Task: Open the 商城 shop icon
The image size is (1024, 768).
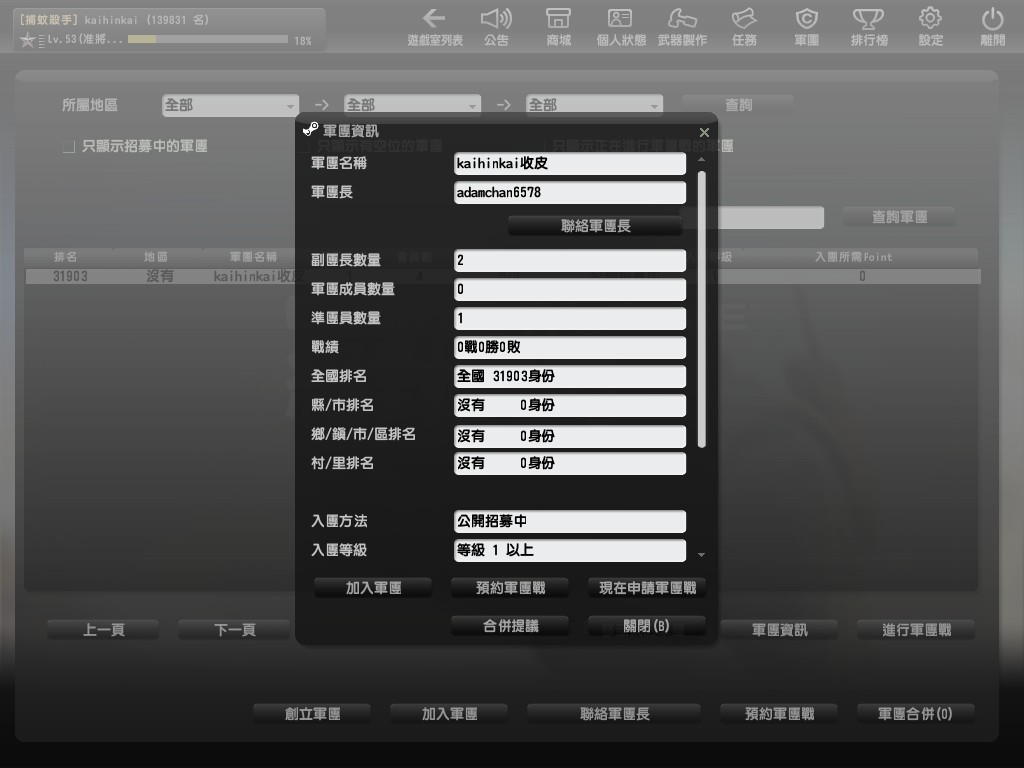Action: (x=558, y=26)
